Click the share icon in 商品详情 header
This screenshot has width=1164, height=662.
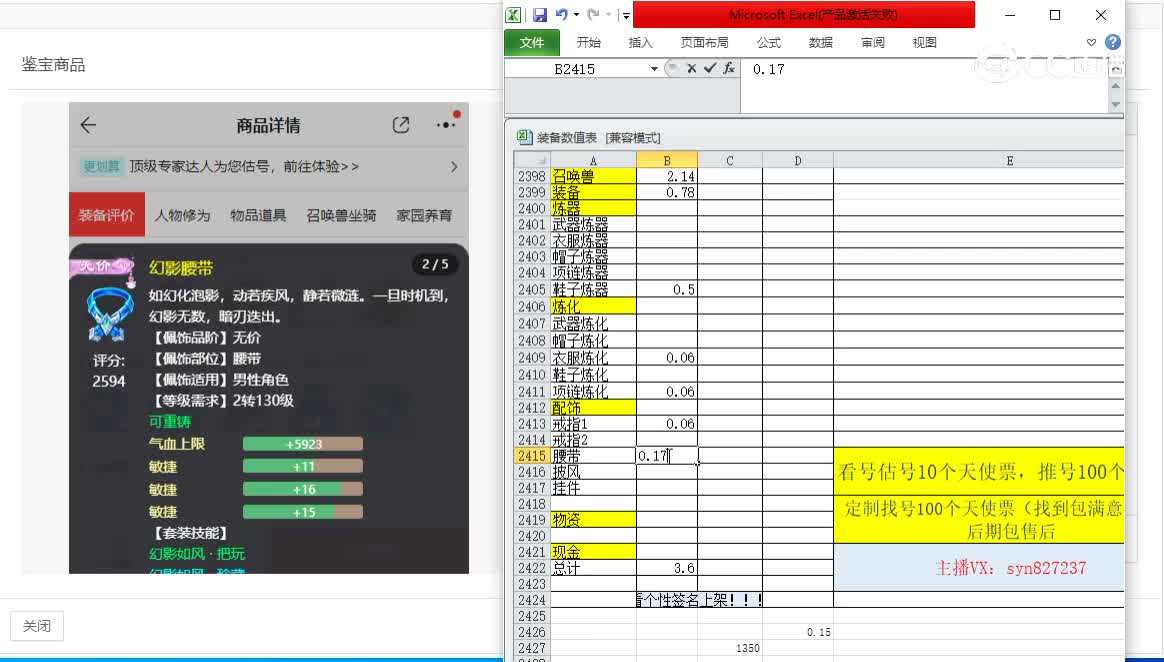point(401,125)
